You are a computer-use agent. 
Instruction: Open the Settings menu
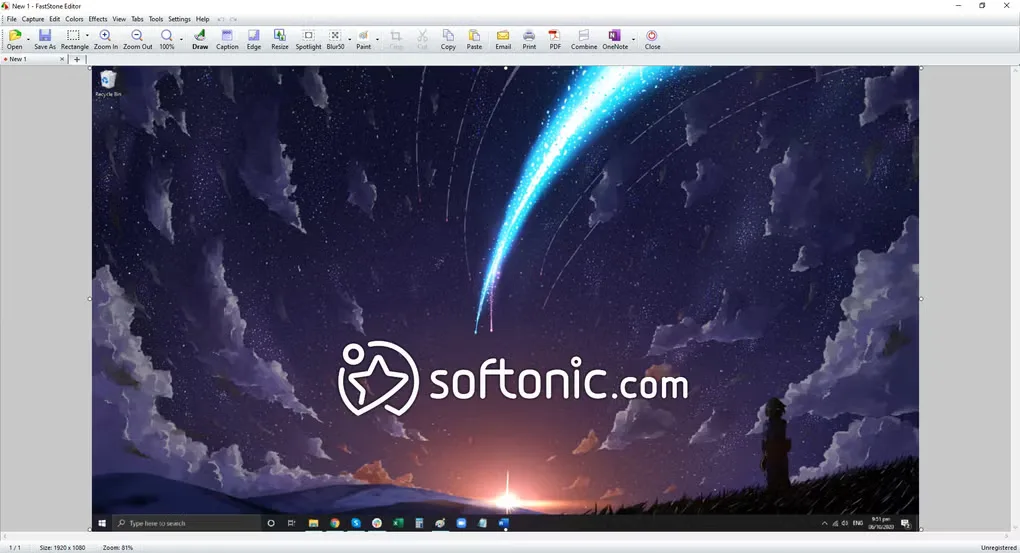[x=180, y=20]
